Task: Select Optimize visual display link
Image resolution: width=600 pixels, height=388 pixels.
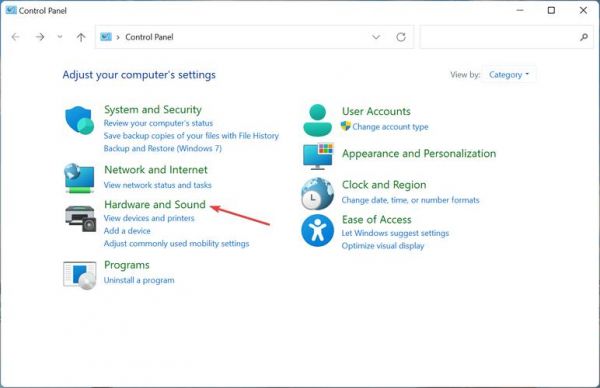Action: (383, 246)
